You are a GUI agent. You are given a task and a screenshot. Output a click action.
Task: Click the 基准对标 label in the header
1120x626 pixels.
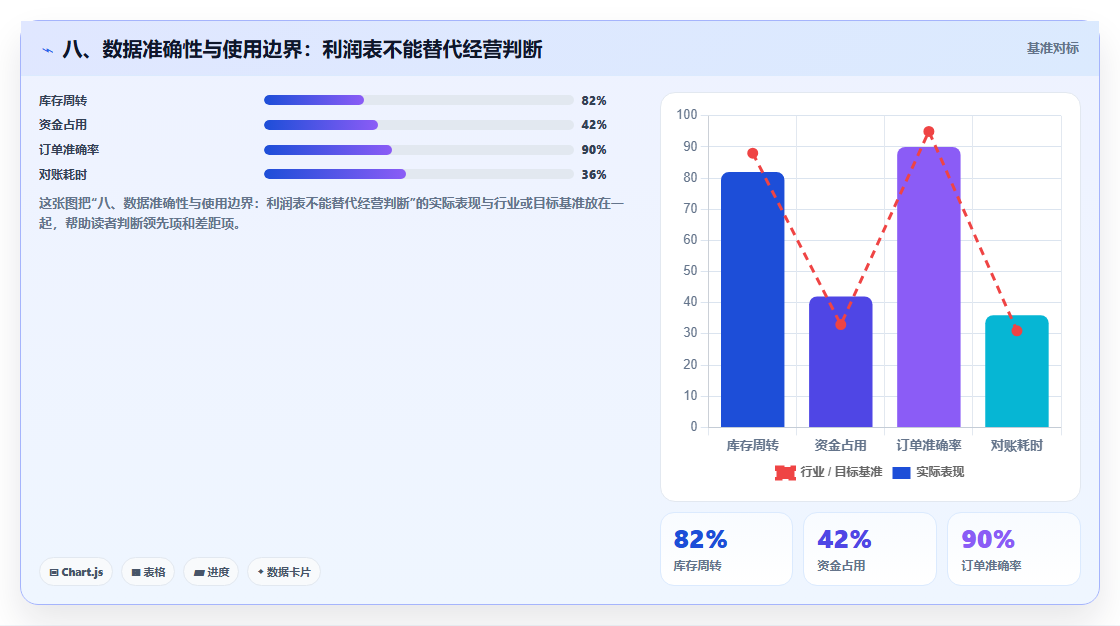(1052, 49)
